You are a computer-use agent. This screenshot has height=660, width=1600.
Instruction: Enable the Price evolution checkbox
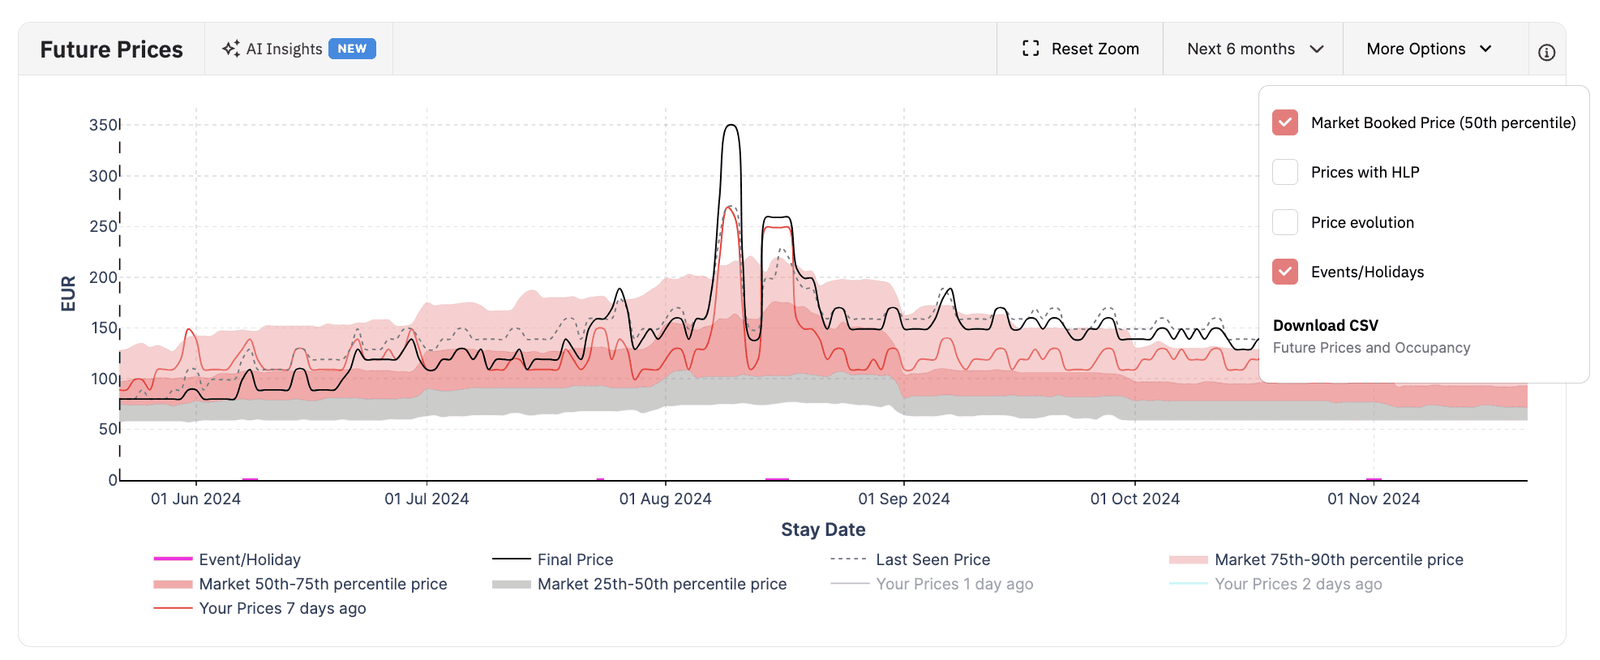tap(1285, 222)
